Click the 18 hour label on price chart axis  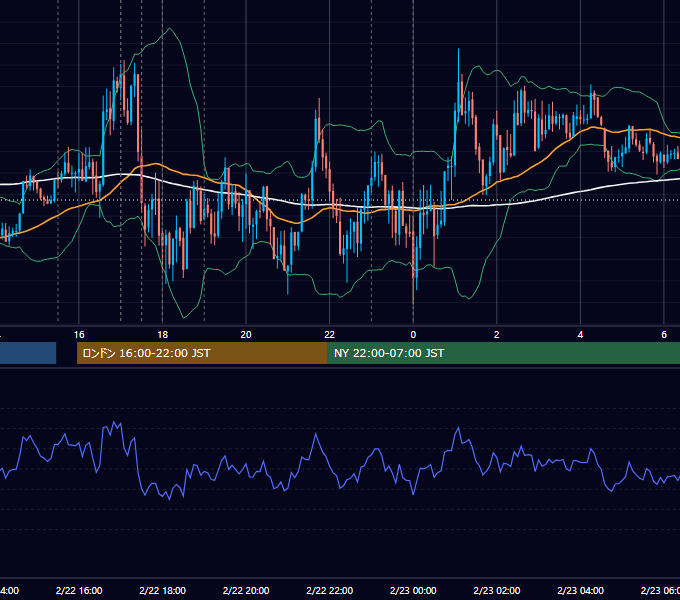(x=162, y=335)
